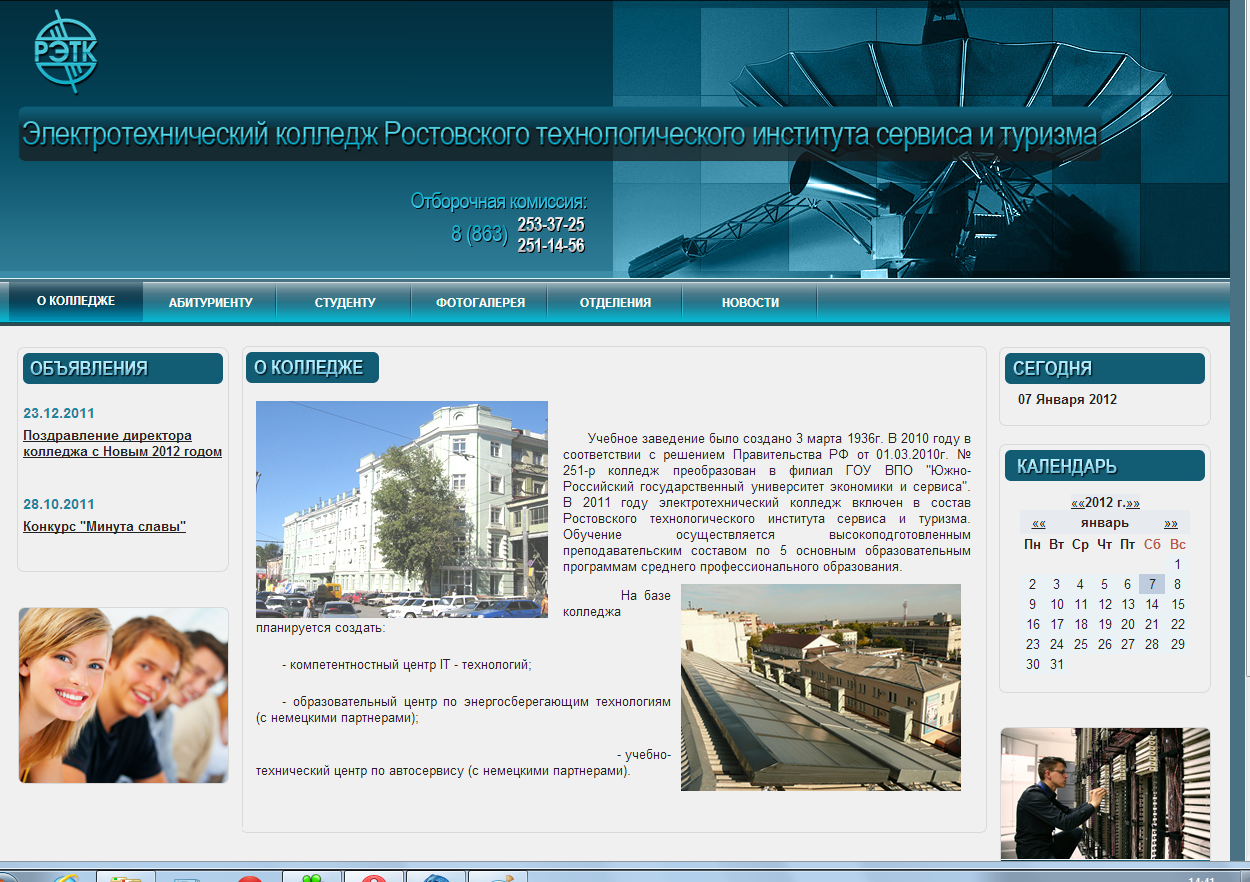Follow the Конкурс "Минута славы" announcement link
This screenshot has width=1250, height=882.
point(104,527)
